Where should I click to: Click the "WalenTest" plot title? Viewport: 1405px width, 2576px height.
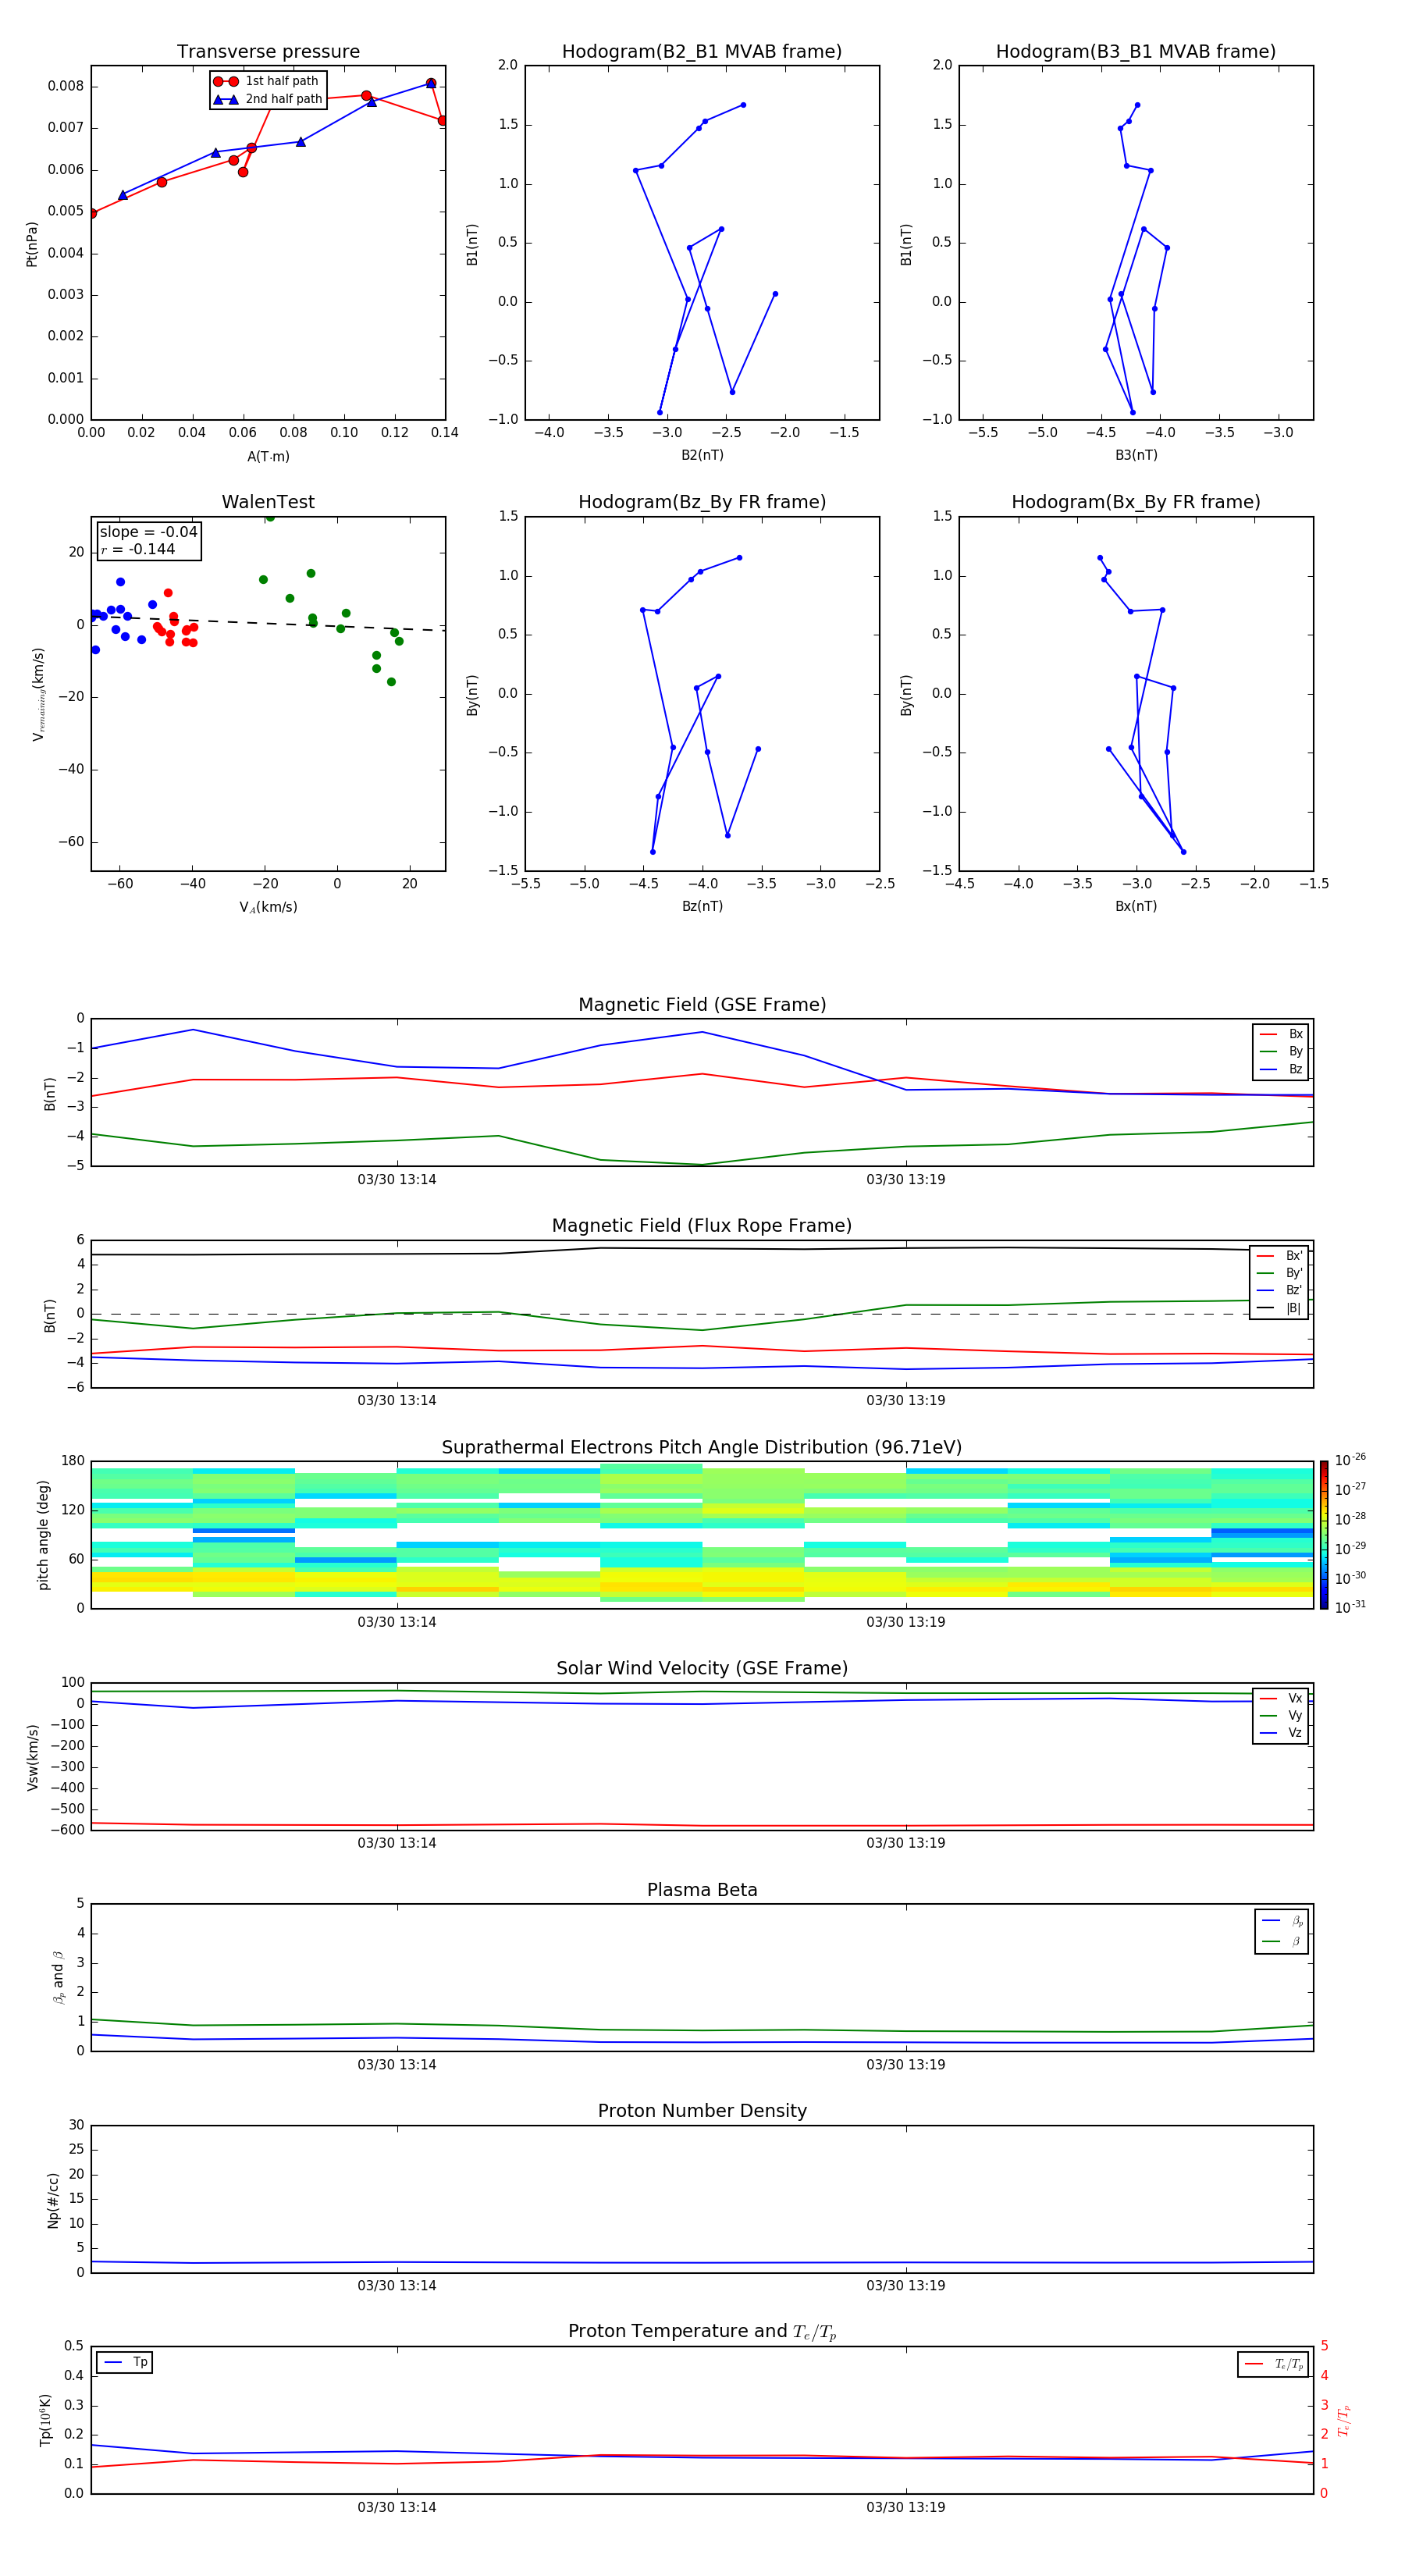[268, 502]
